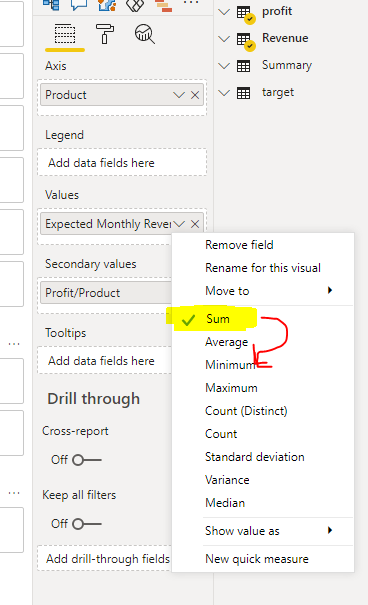
Task: Open Expected Monthly Revenue dropdown chevron
Action: click(179, 224)
